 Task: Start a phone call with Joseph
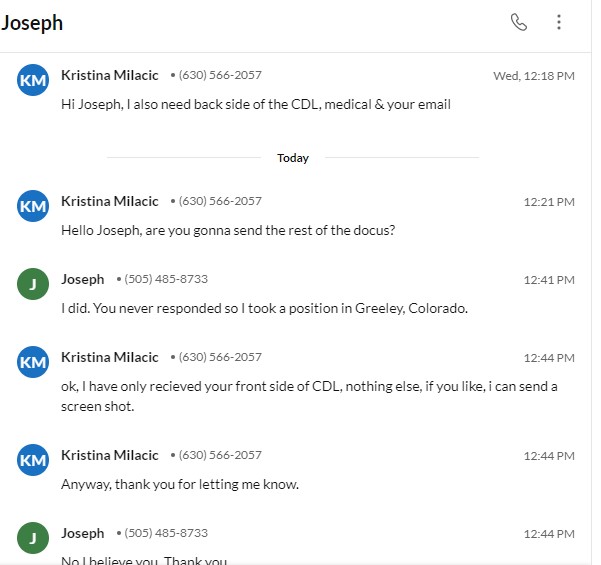[518, 23]
